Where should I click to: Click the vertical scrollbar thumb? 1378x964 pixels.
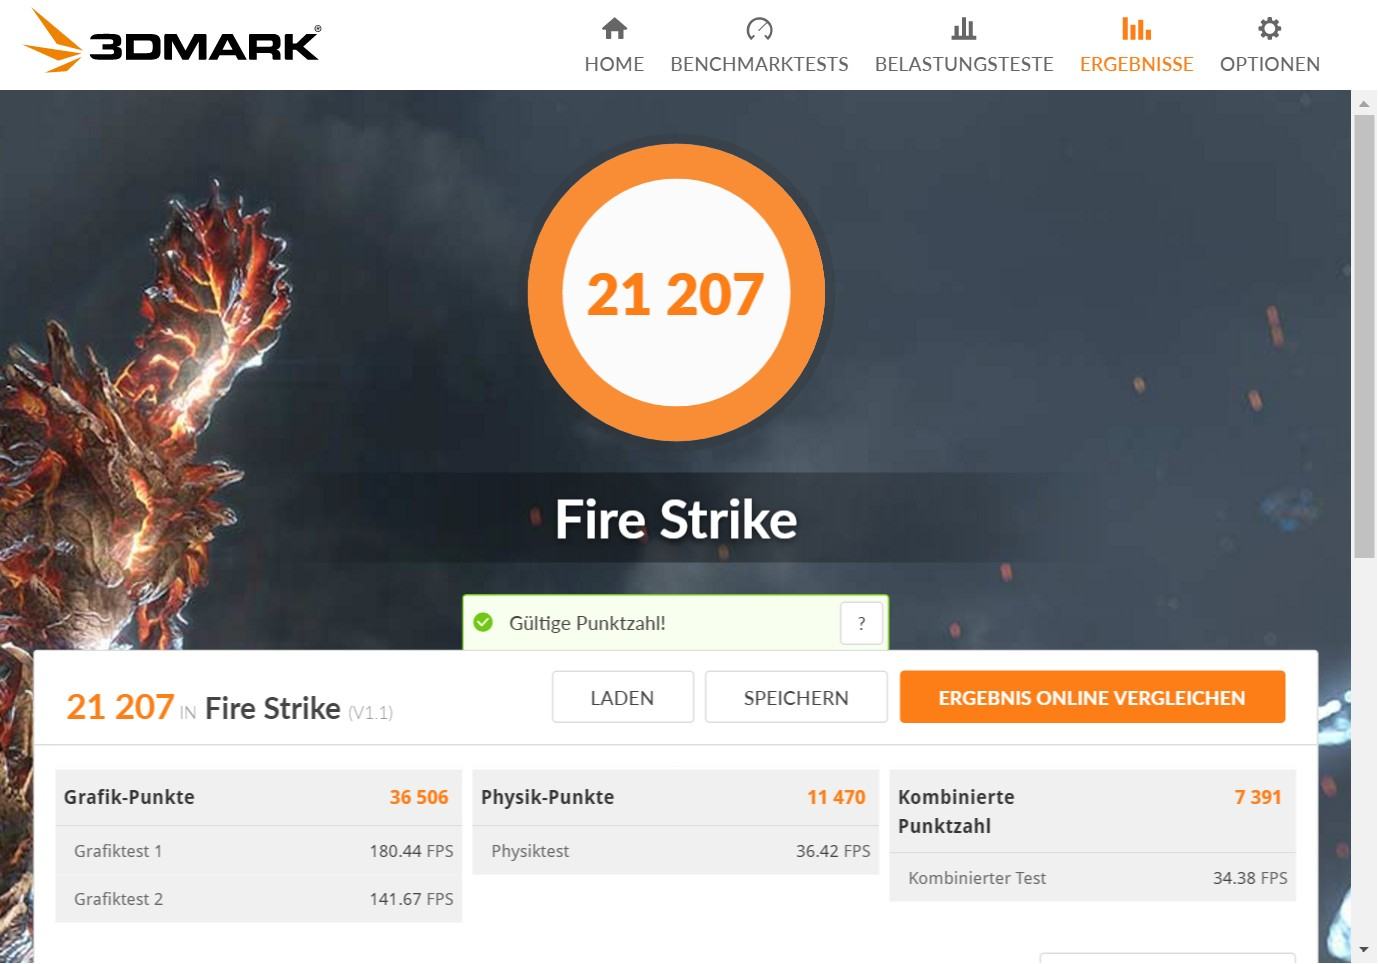click(x=1364, y=336)
